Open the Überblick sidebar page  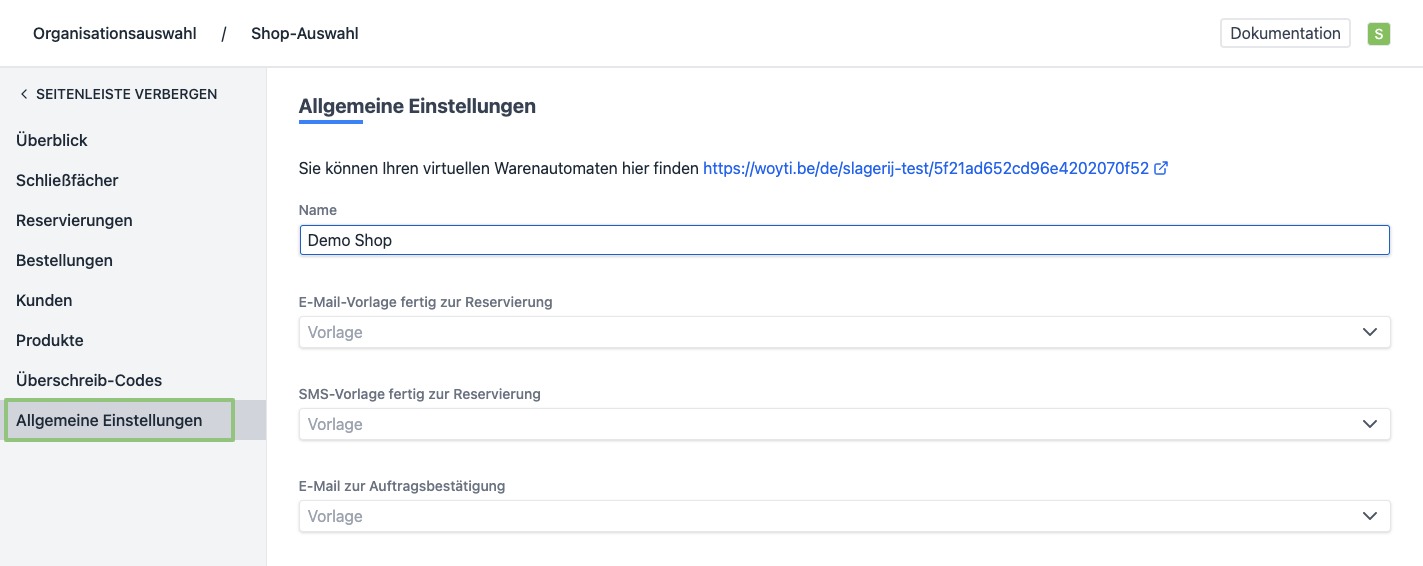click(x=52, y=141)
